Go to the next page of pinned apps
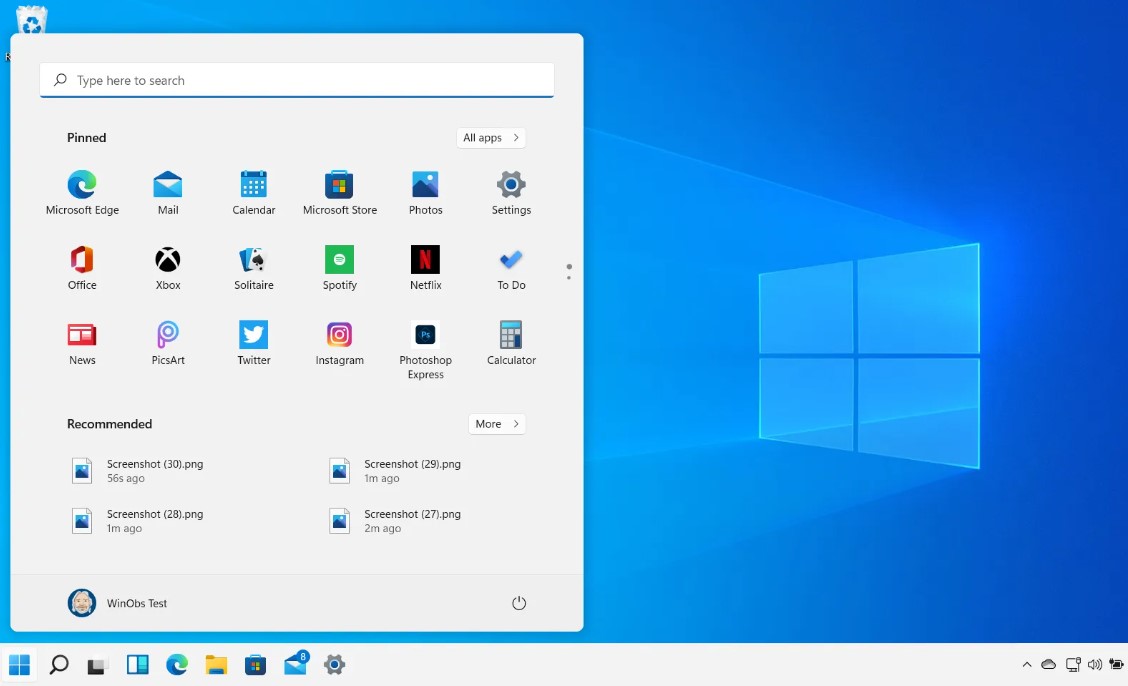 pyautogui.click(x=569, y=278)
